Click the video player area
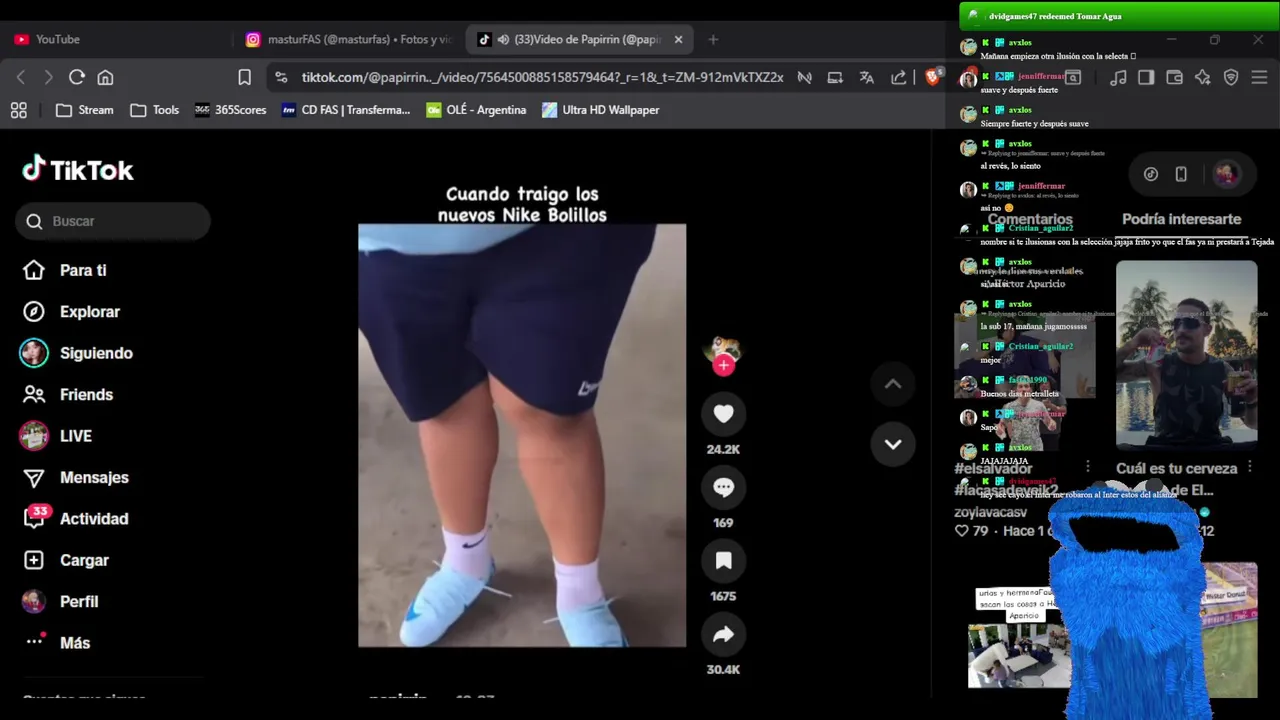The image size is (1280, 720). [522, 436]
